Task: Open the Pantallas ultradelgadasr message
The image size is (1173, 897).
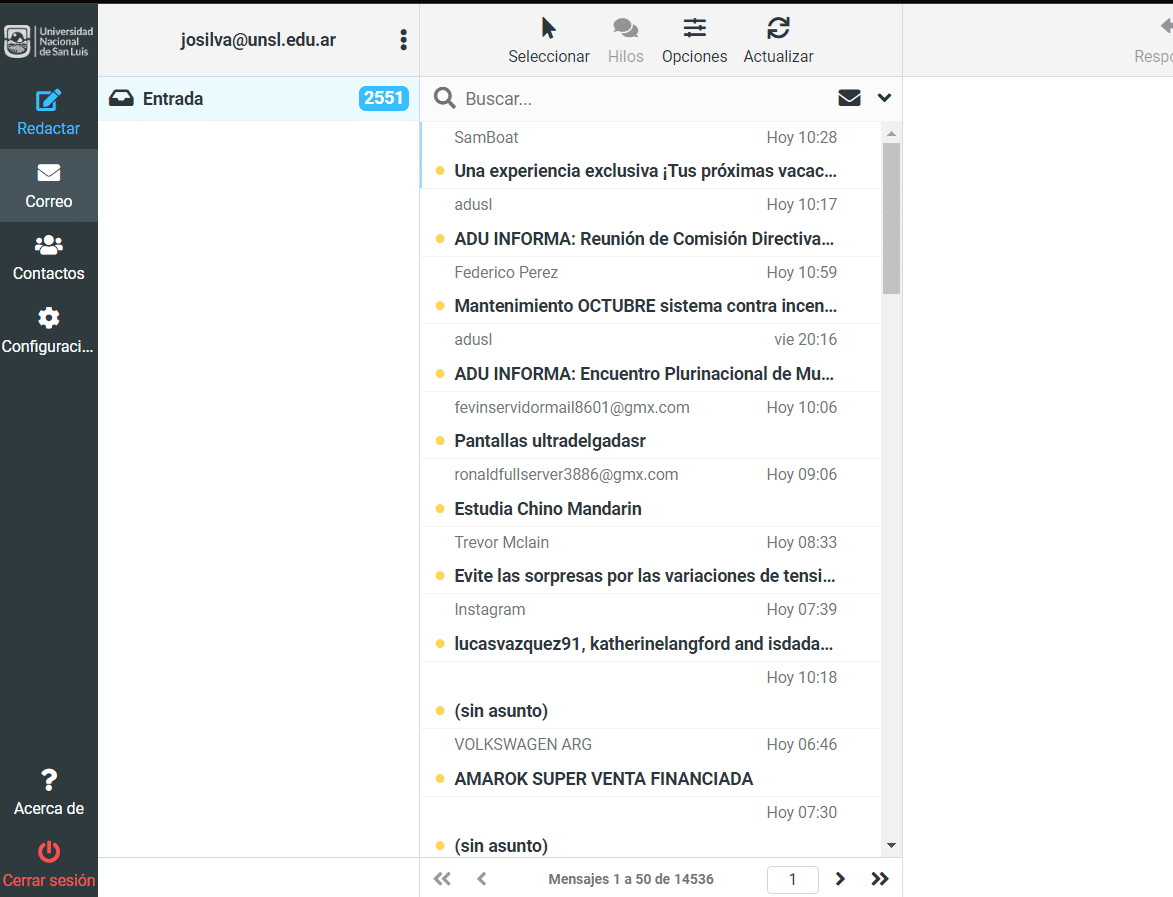Action: (651, 425)
